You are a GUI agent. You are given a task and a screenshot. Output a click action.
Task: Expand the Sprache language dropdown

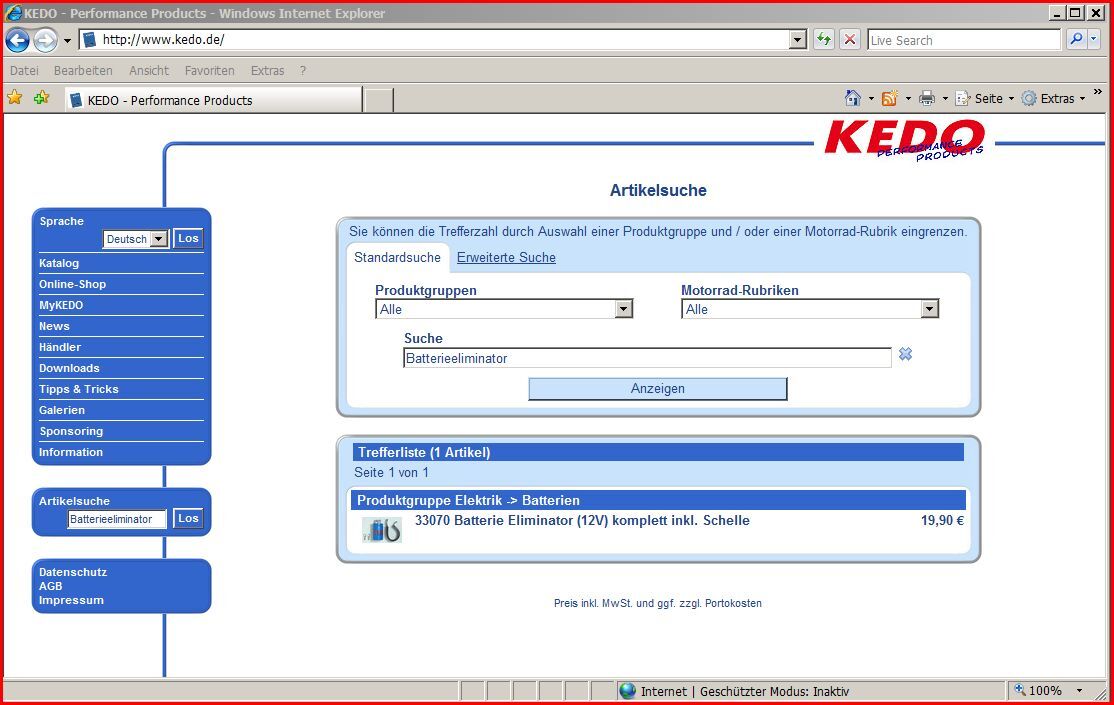(158, 239)
